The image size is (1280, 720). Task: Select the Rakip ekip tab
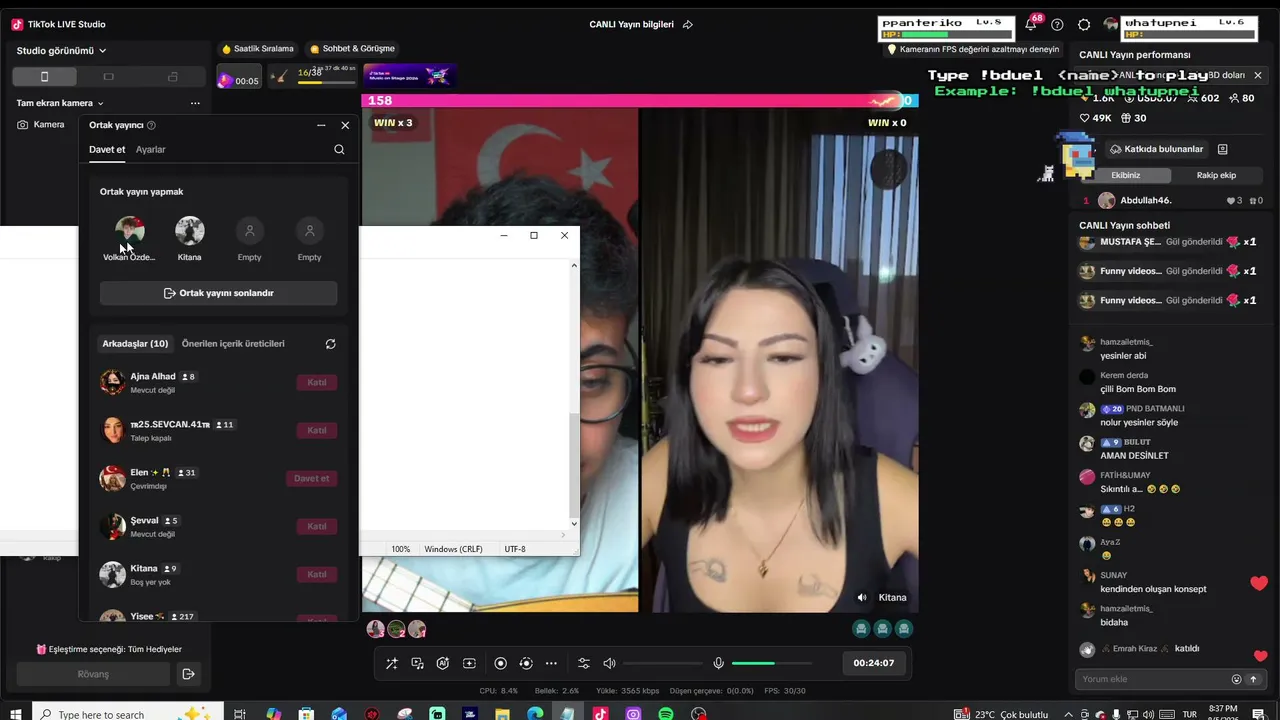pyautogui.click(x=1216, y=175)
